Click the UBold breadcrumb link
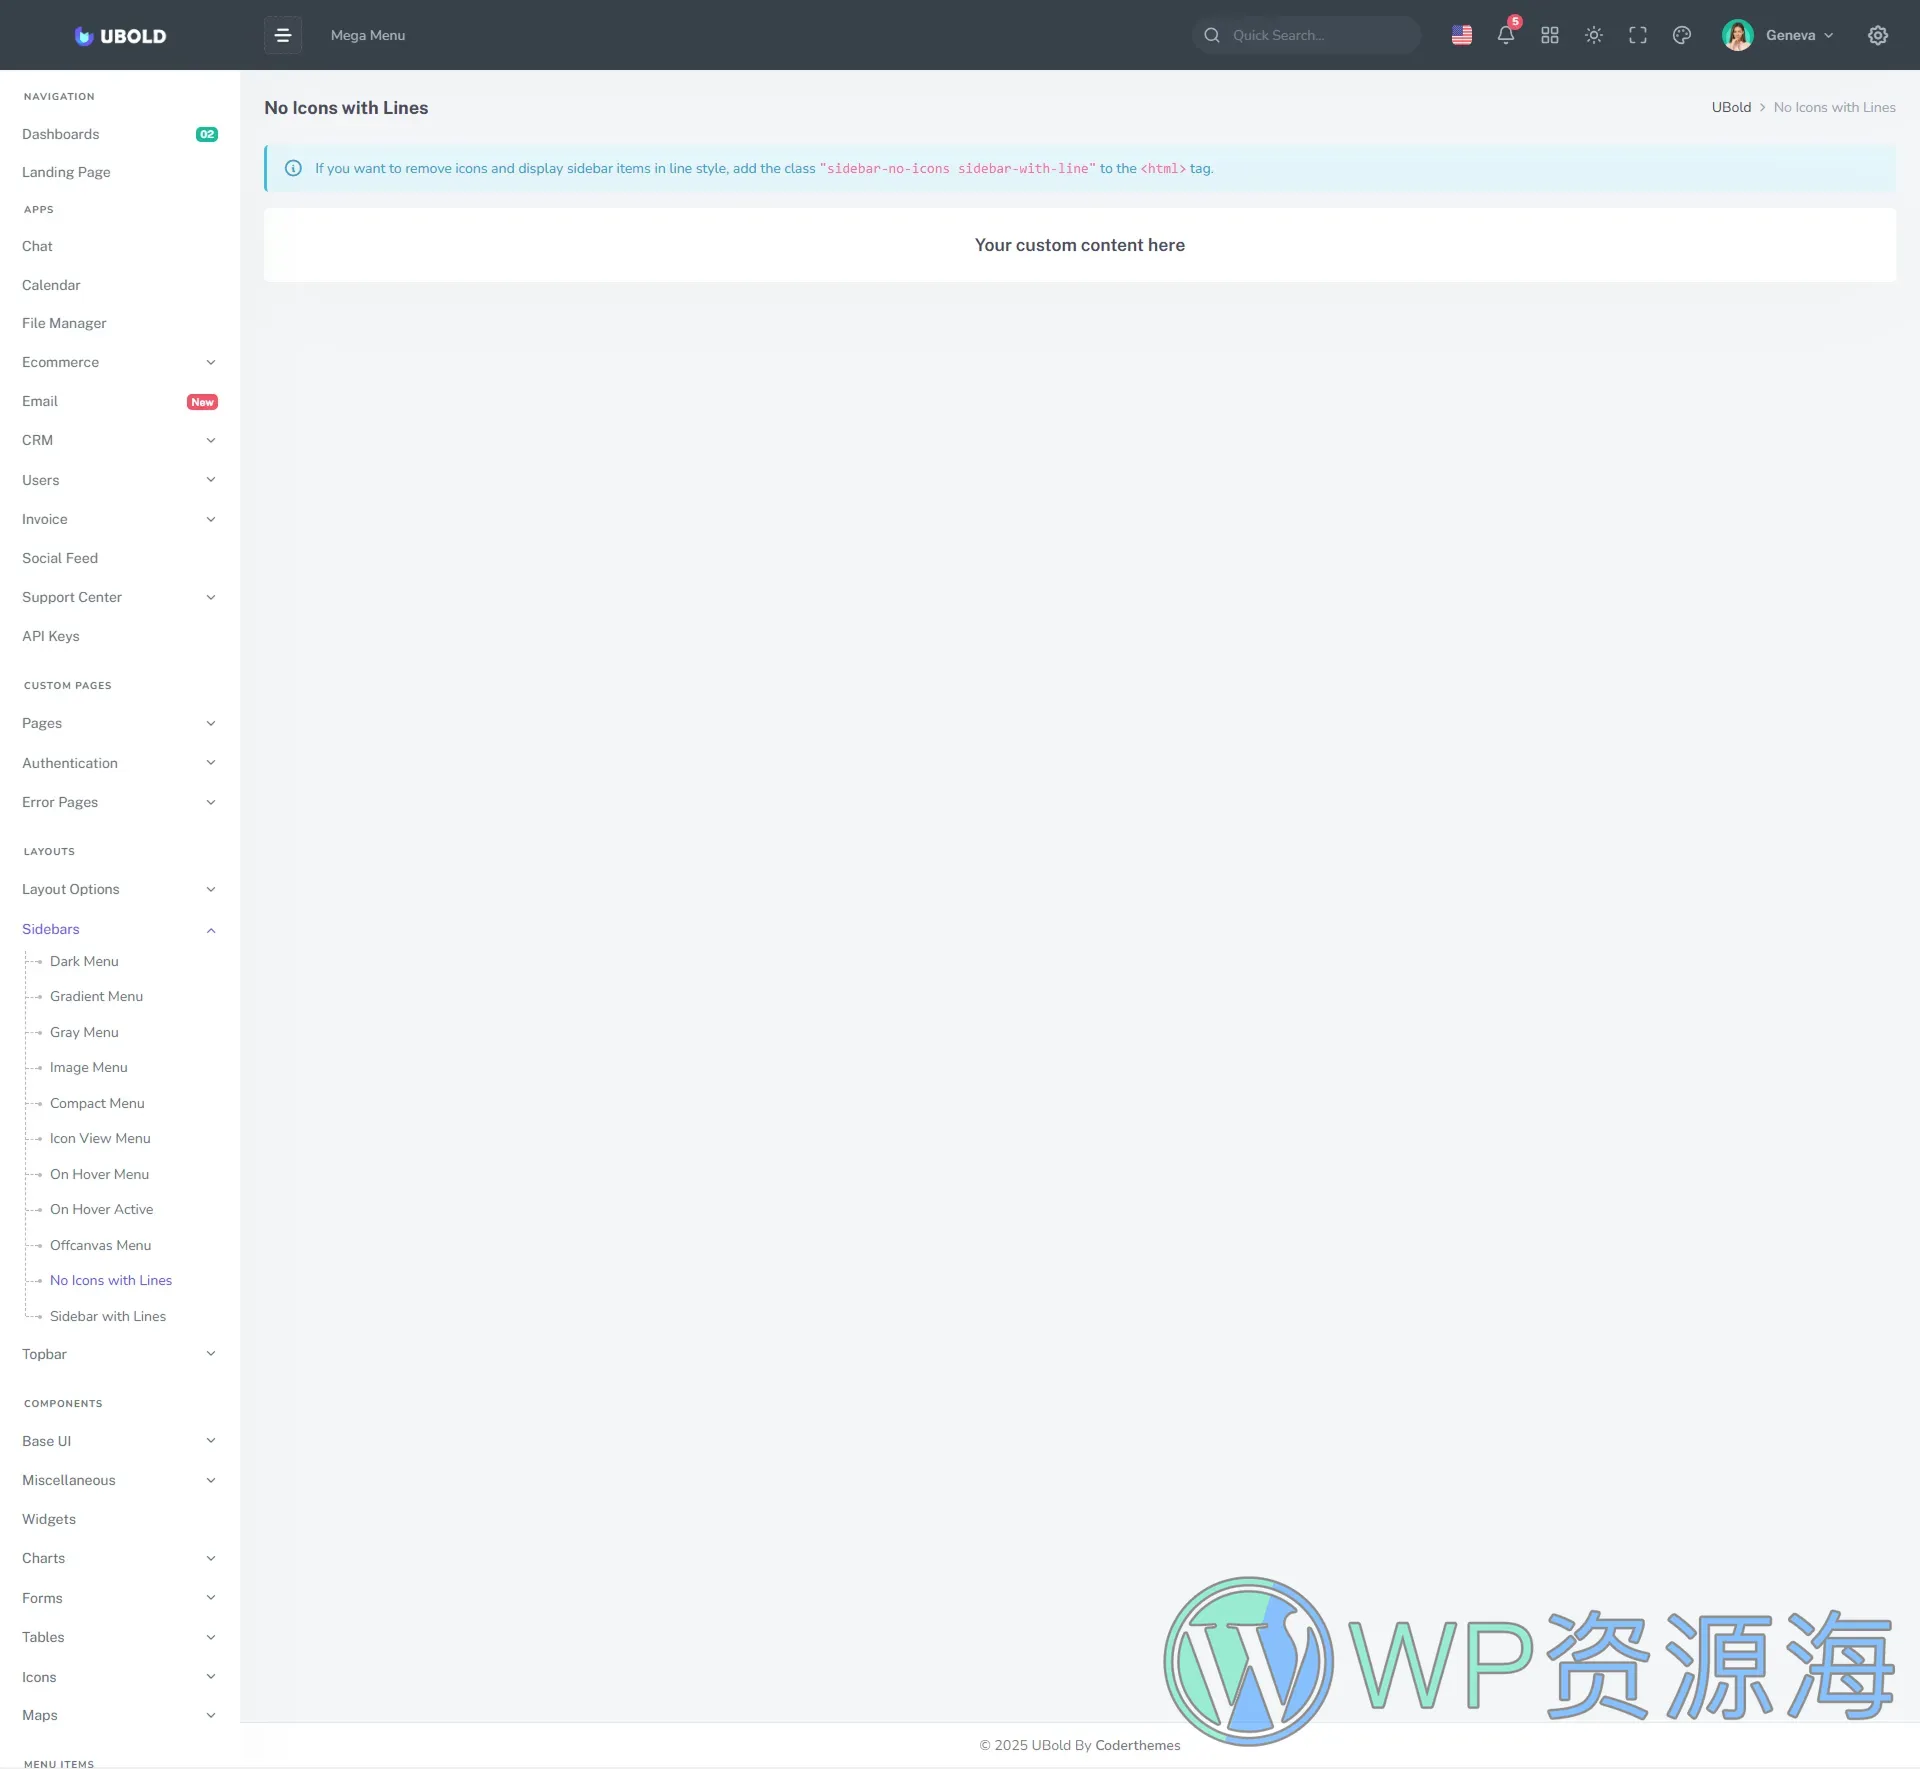Image resolution: width=1920 pixels, height=1770 pixels. [1730, 107]
